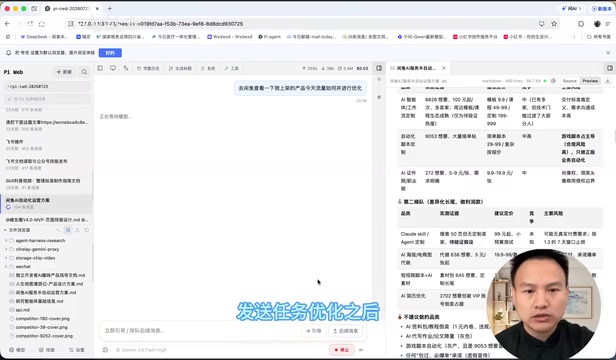
Task: Open the Gemini Flash High model selector
Action: pyautogui.click(x=141, y=350)
